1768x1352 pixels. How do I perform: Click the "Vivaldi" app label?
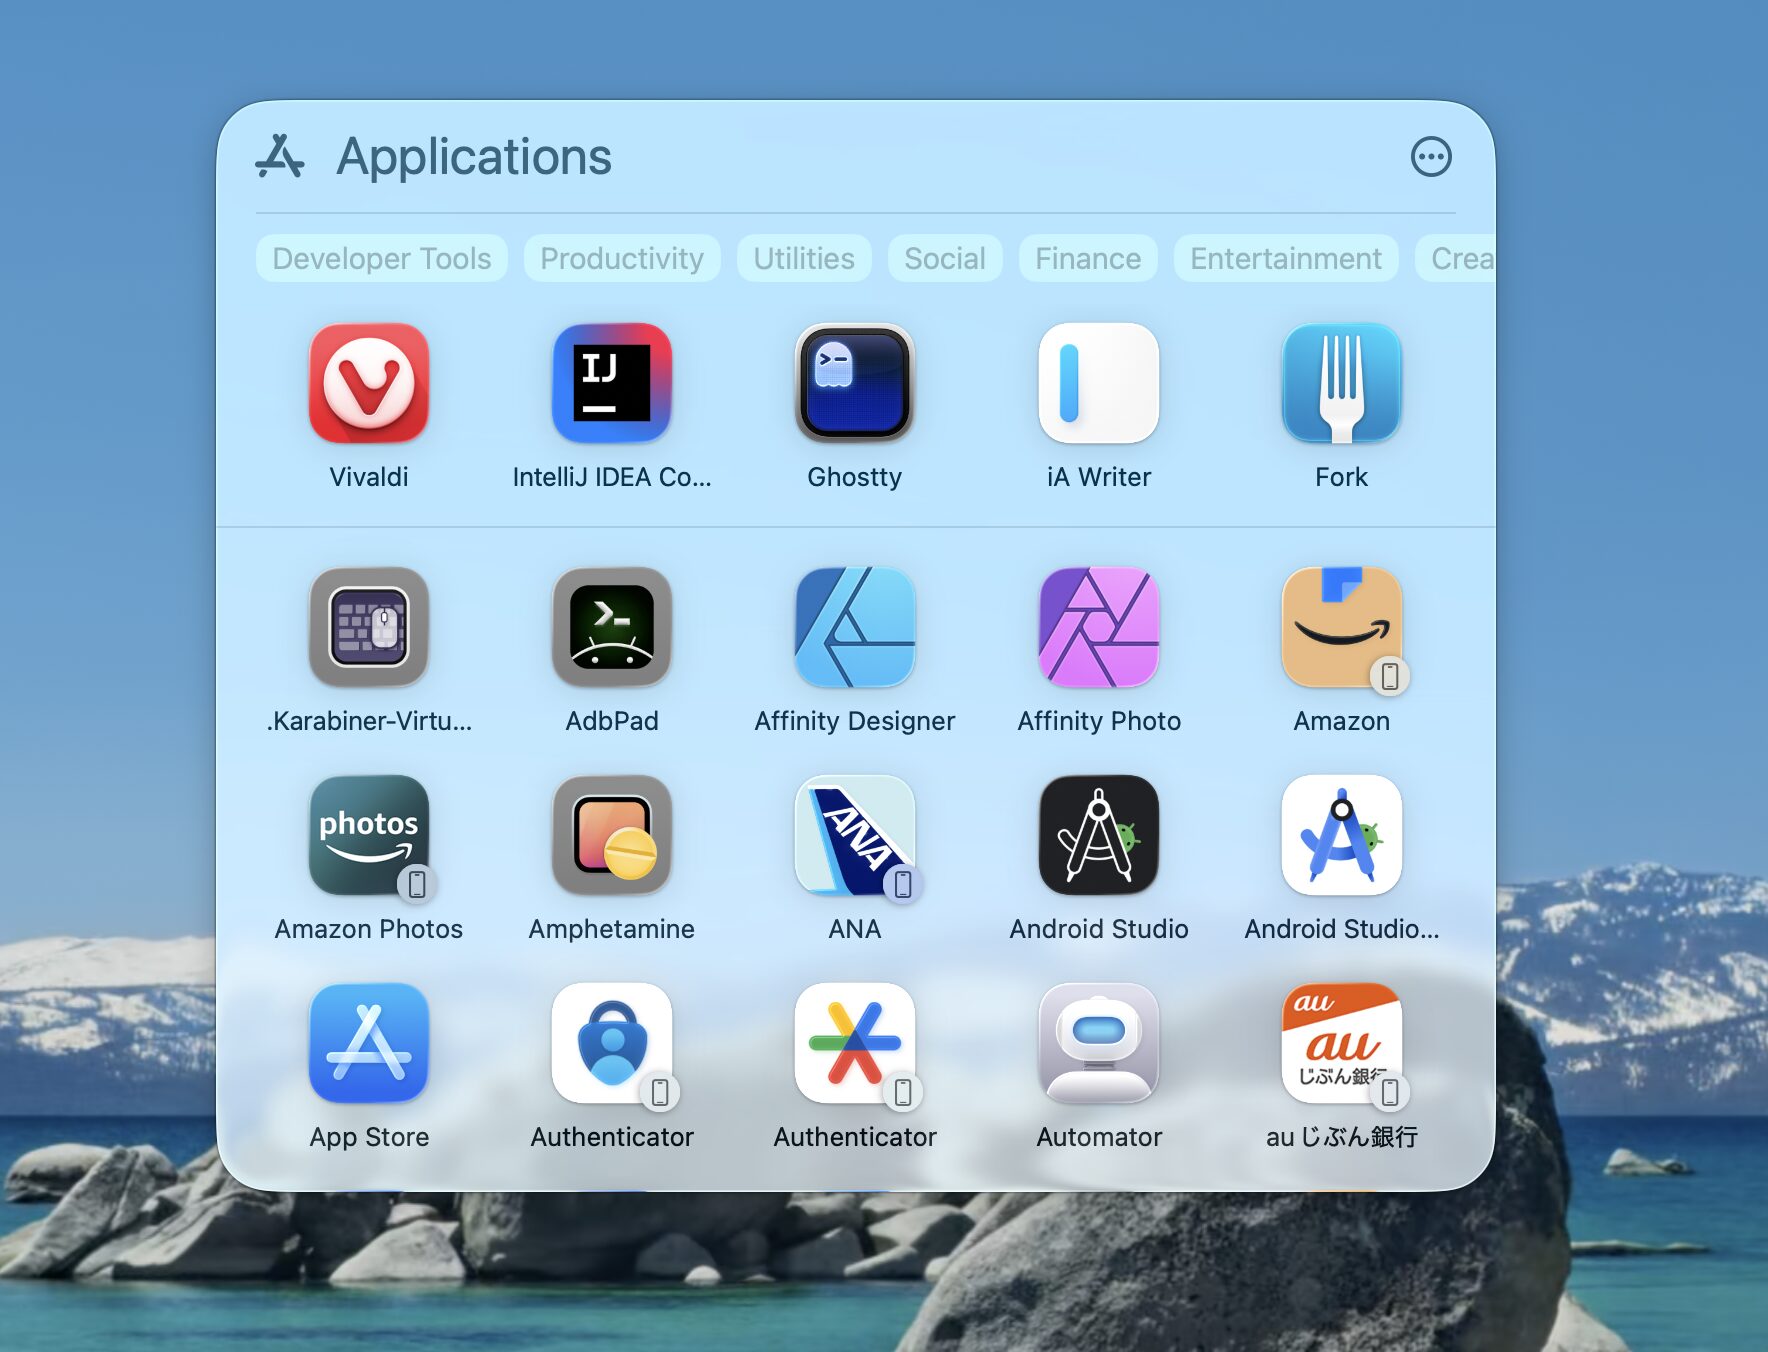click(369, 477)
